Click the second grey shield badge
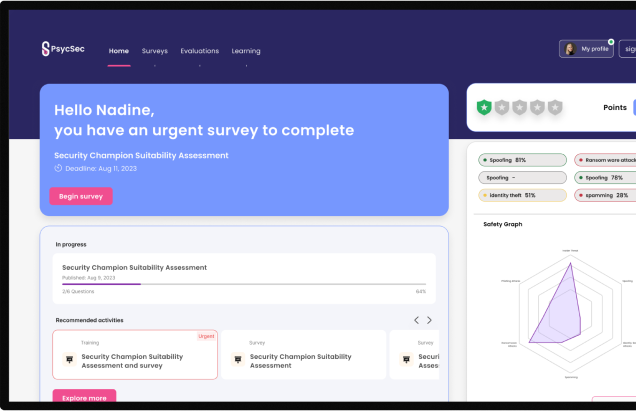 (x=520, y=107)
